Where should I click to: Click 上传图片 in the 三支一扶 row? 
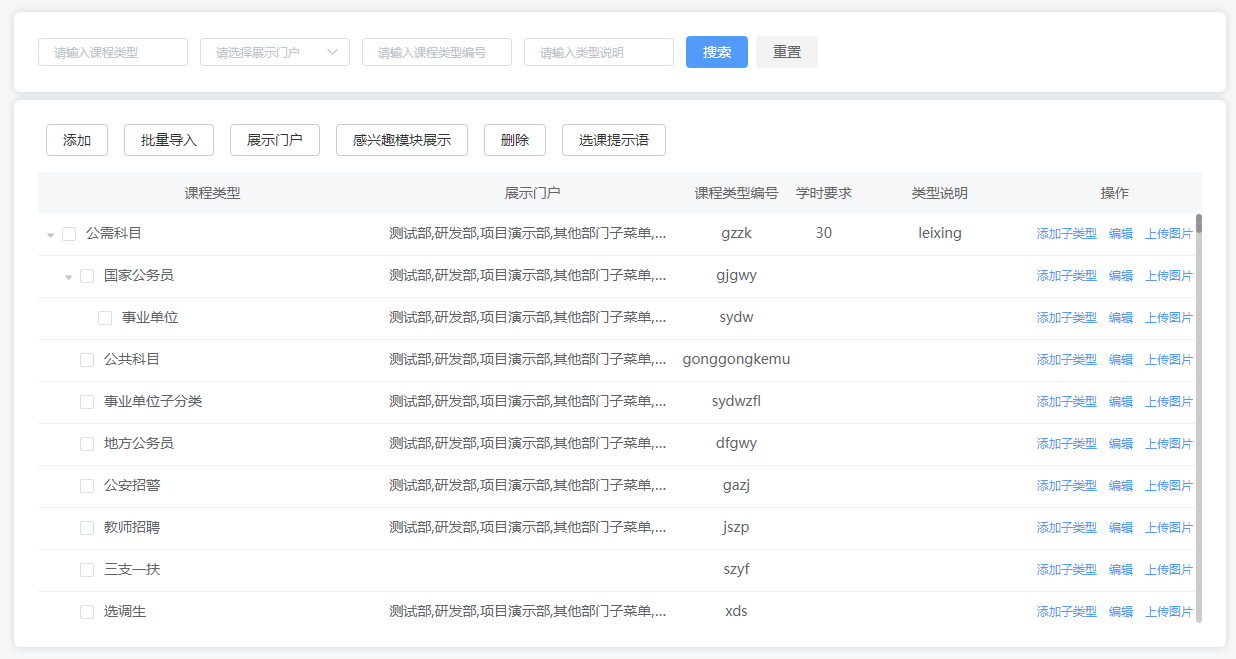tap(1169, 570)
